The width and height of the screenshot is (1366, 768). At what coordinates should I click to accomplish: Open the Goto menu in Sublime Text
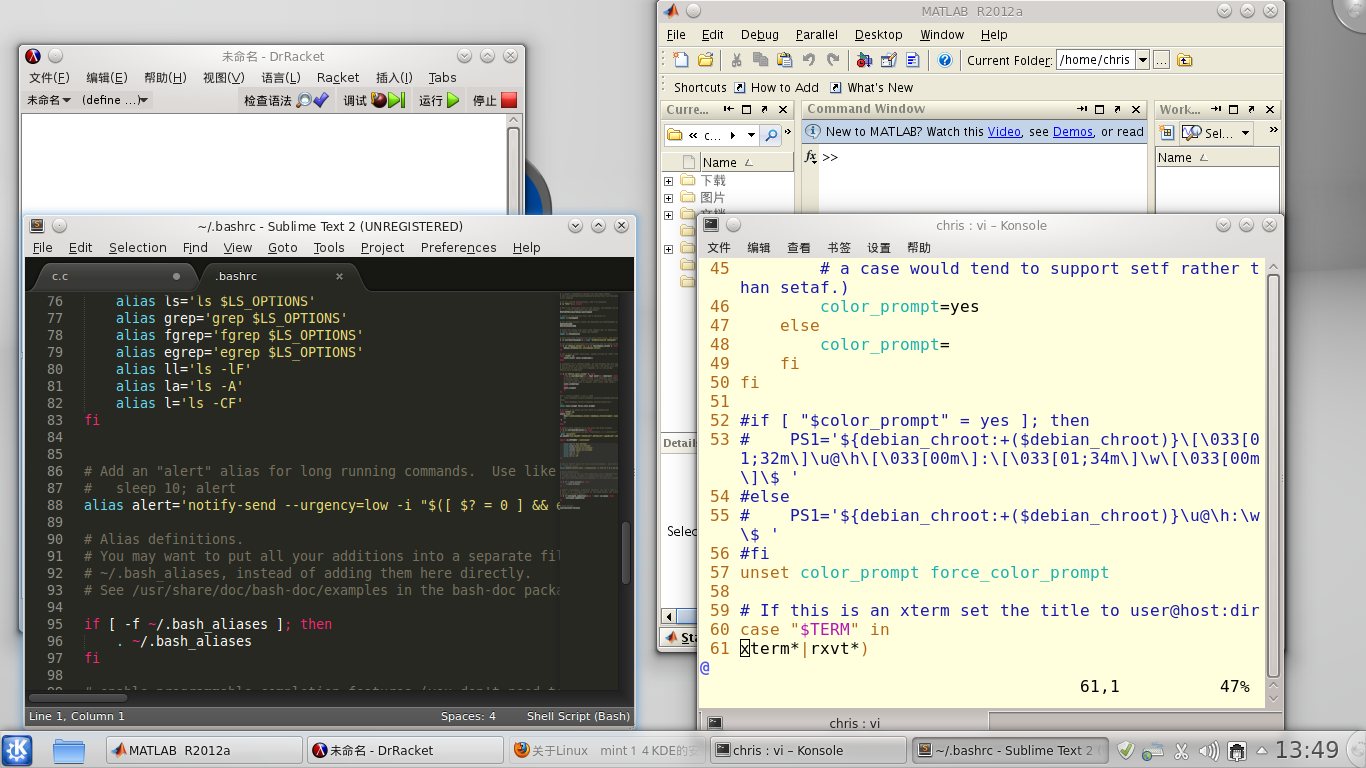(x=283, y=248)
